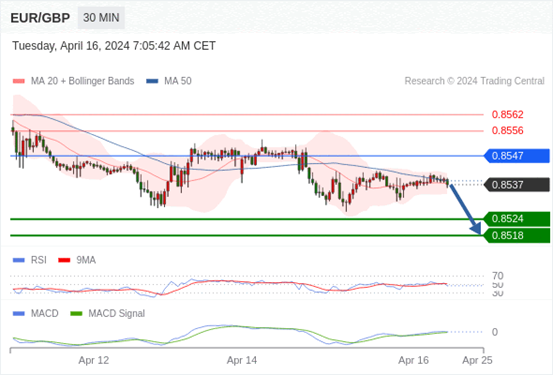This screenshot has height=375, width=553.
Task: Click the green 0.8524 support price tag
Action: point(516,219)
